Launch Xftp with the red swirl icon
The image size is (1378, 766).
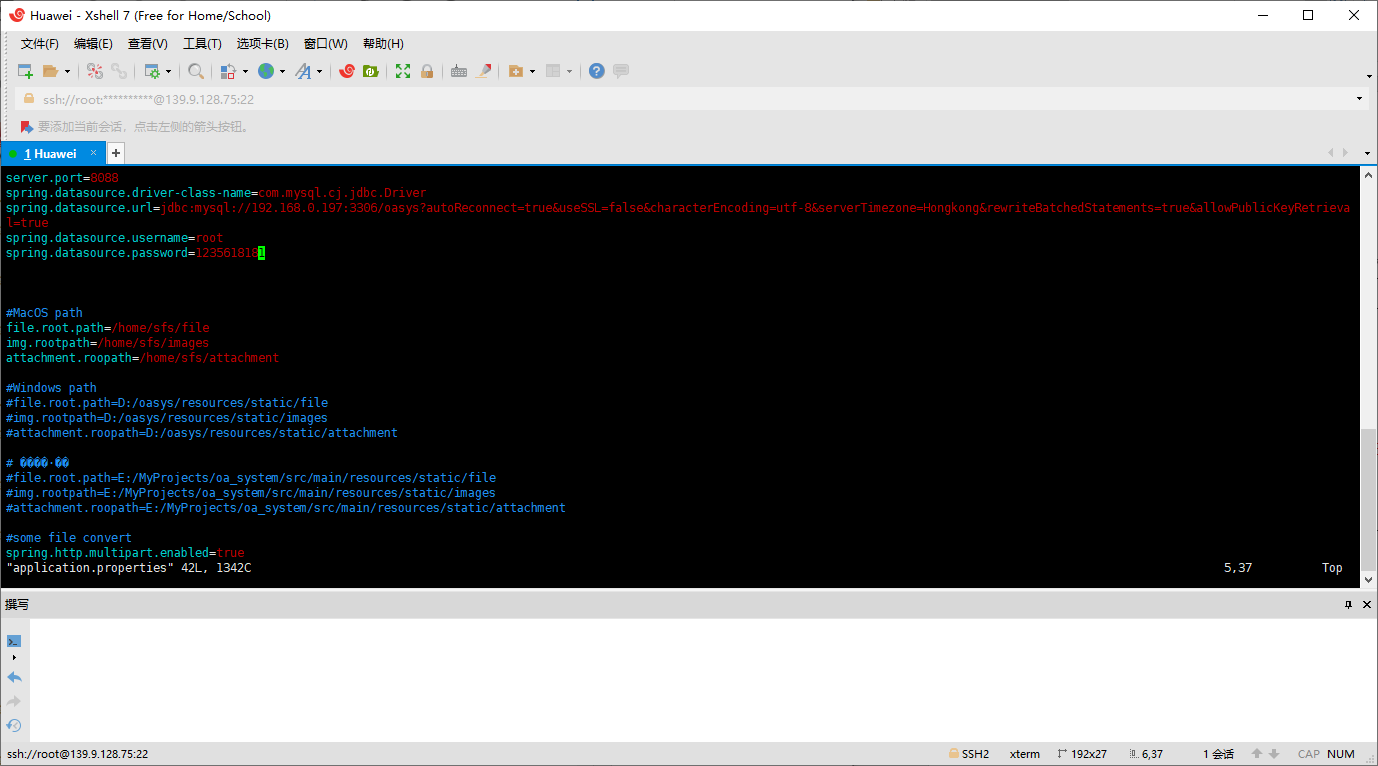(347, 71)
